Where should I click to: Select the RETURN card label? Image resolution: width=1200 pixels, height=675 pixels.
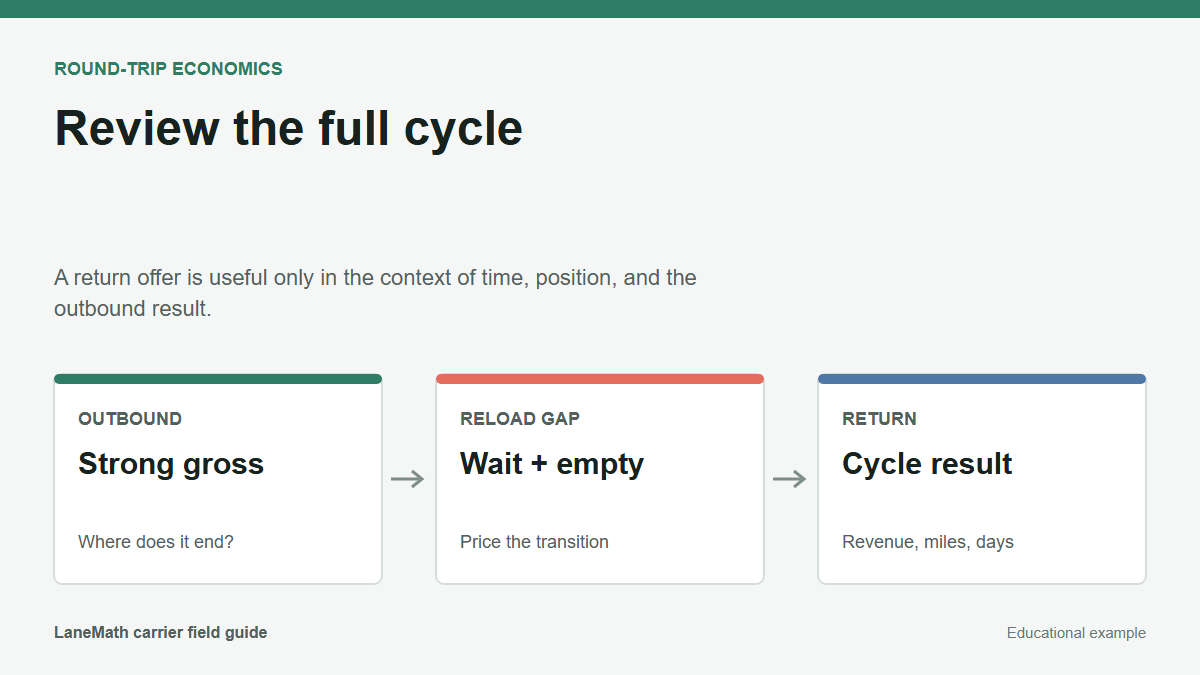point(879,419)
